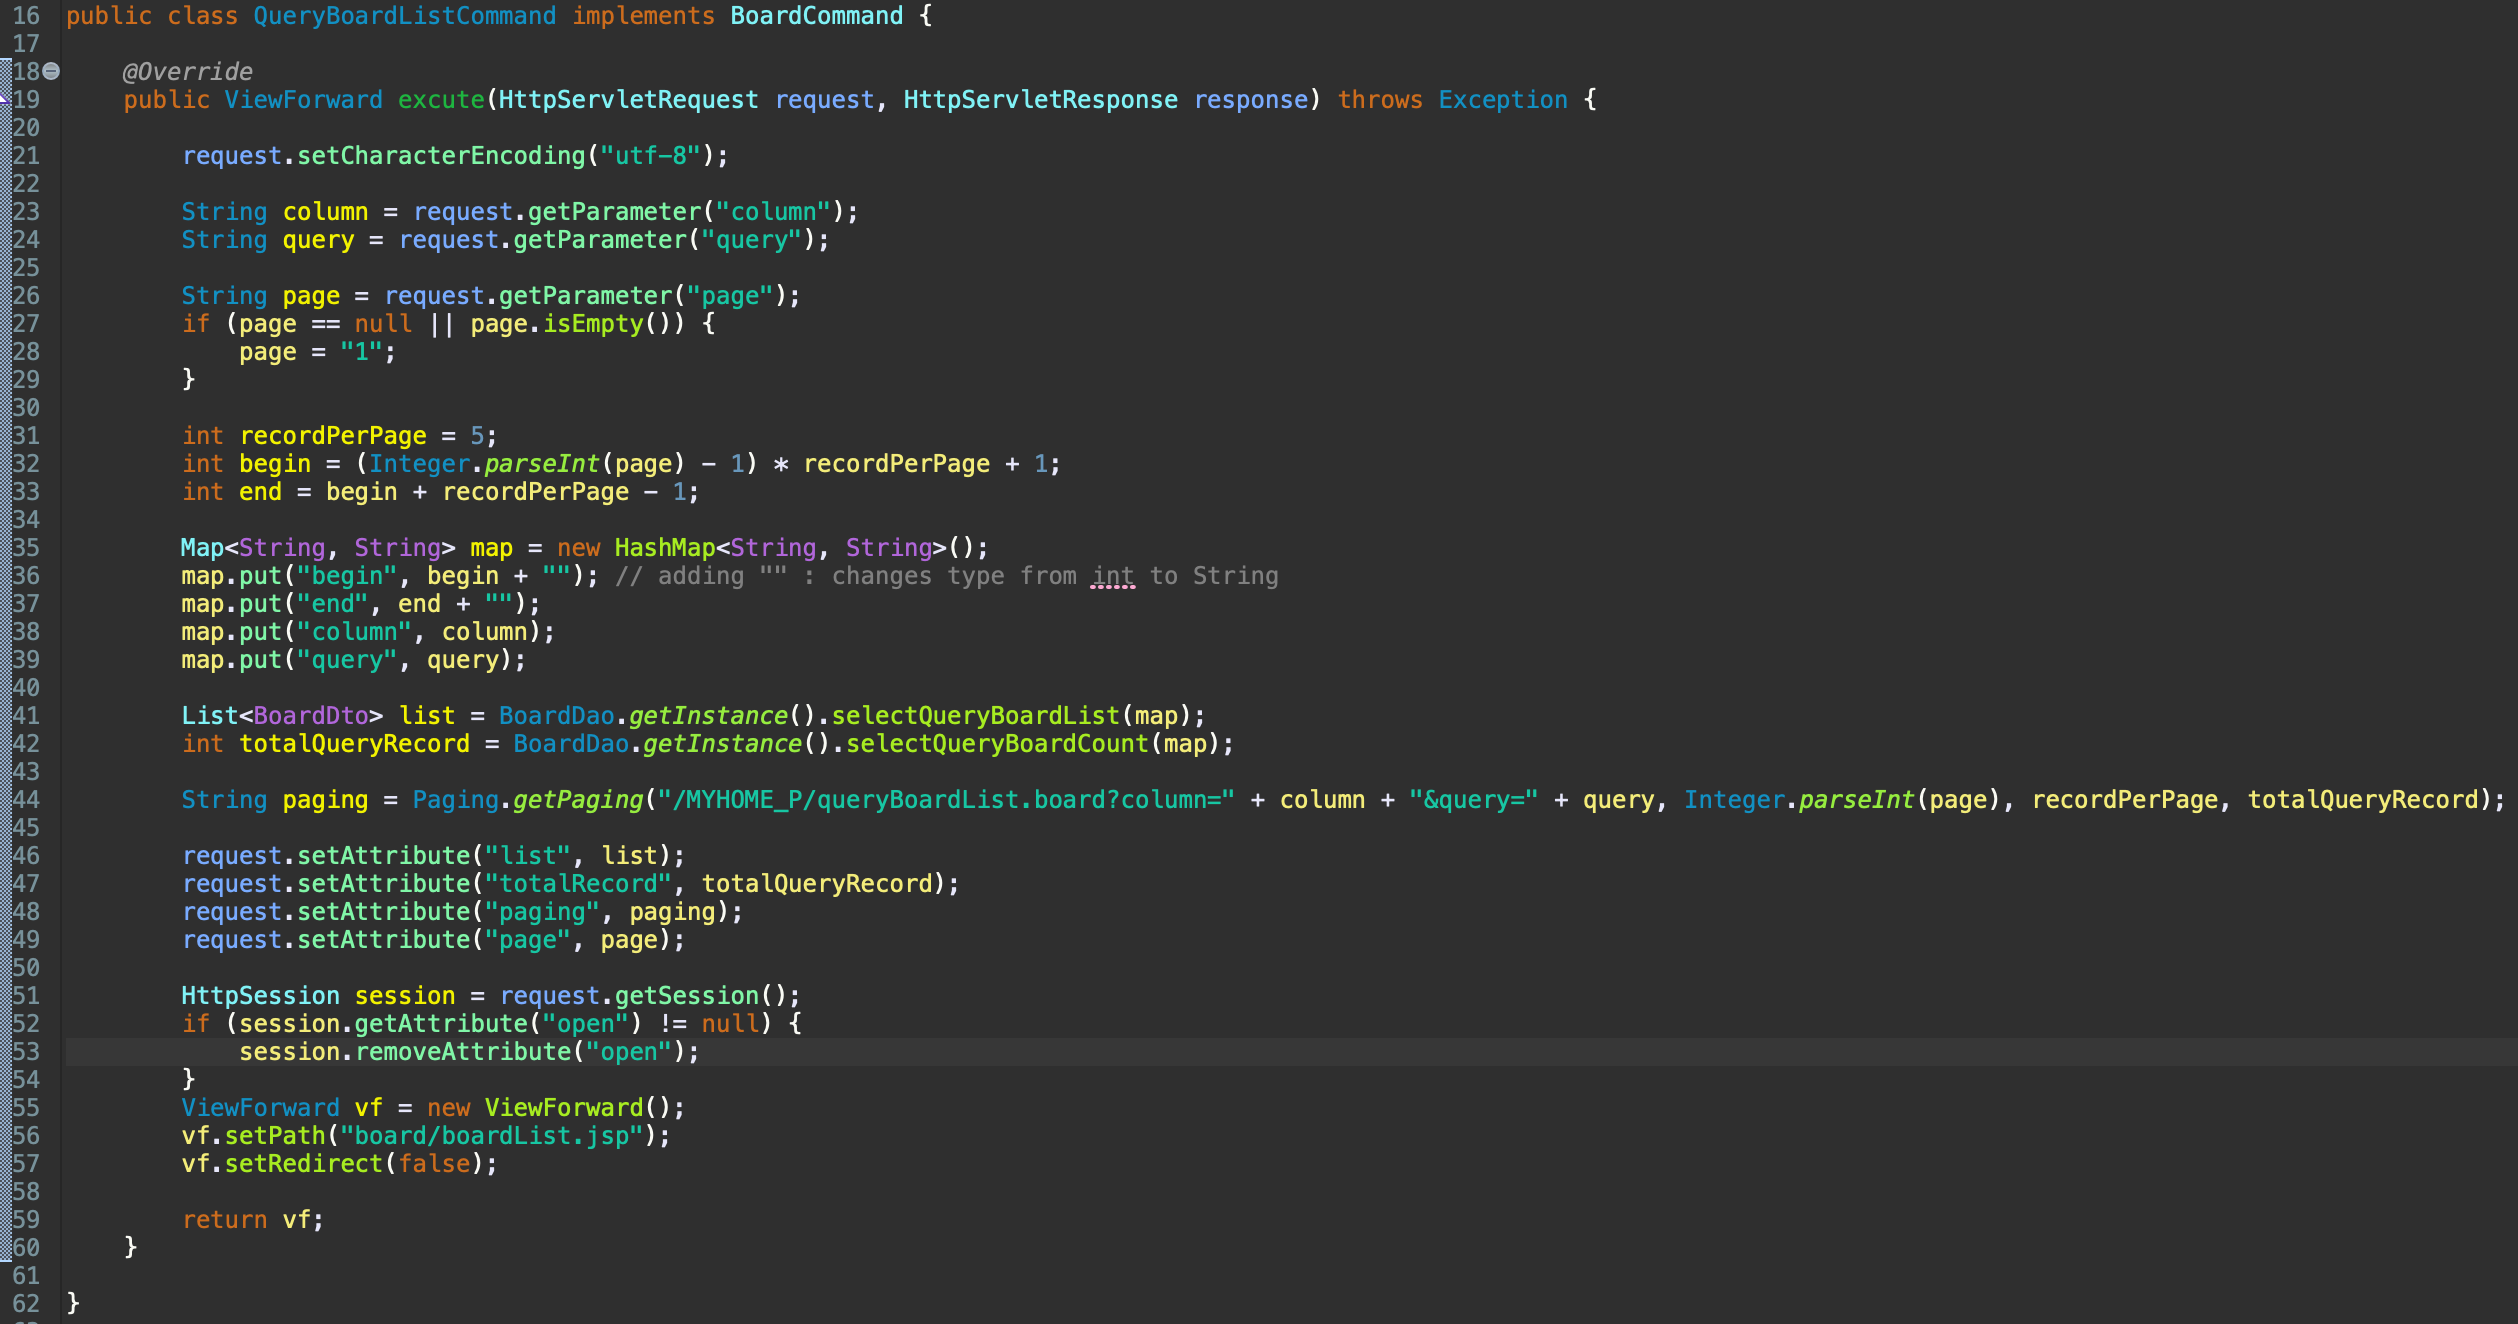Screen dimensions: 2518x1324
Task: Click the selectQueryBoardCount method call
Action: [997, 744]
